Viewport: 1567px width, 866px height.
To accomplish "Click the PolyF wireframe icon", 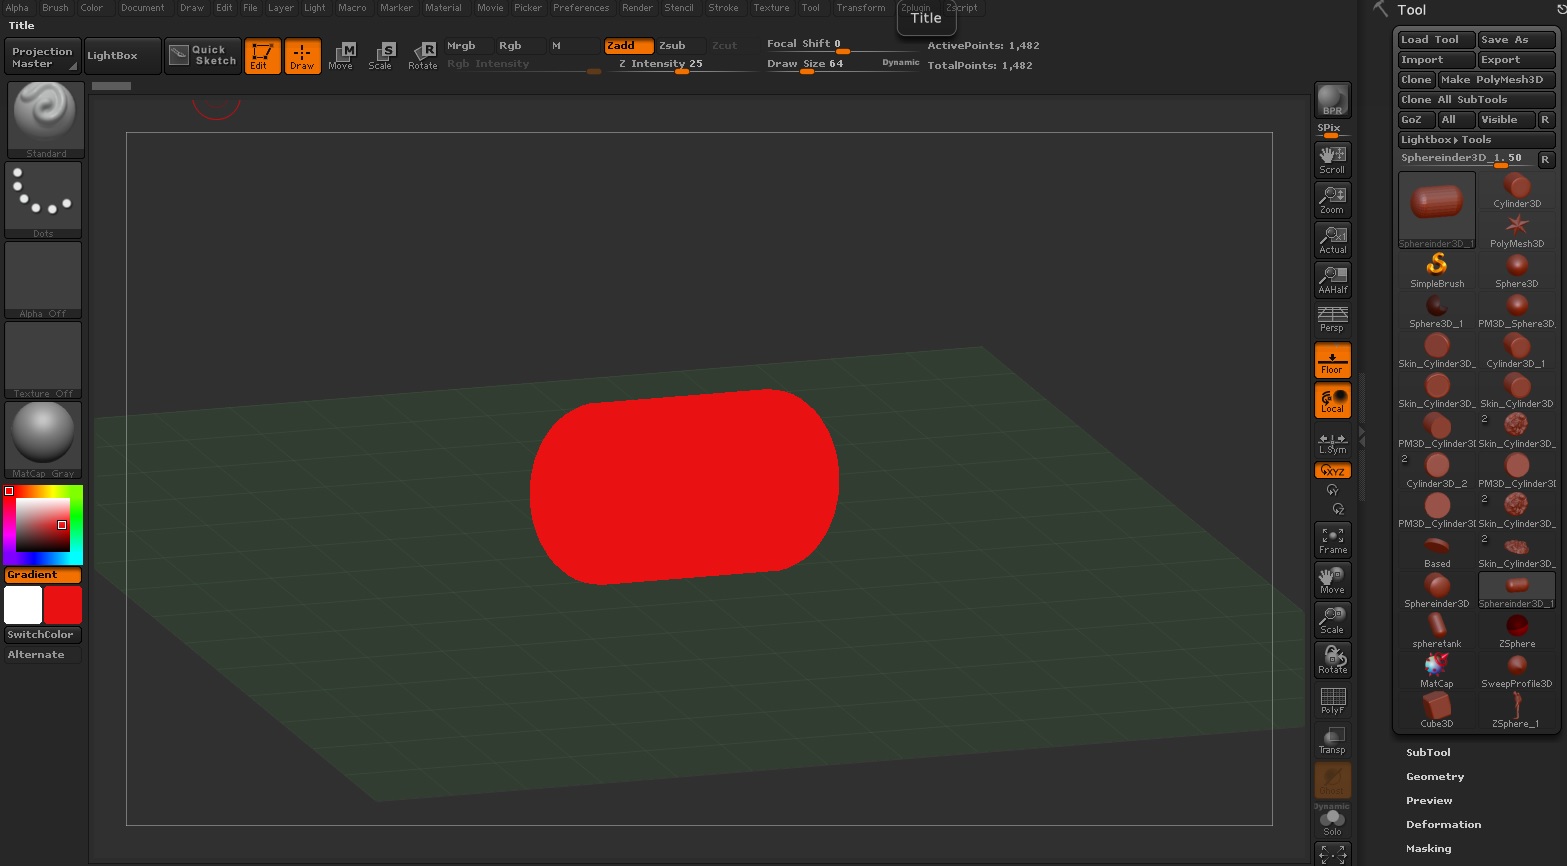I will [1332, 700].
